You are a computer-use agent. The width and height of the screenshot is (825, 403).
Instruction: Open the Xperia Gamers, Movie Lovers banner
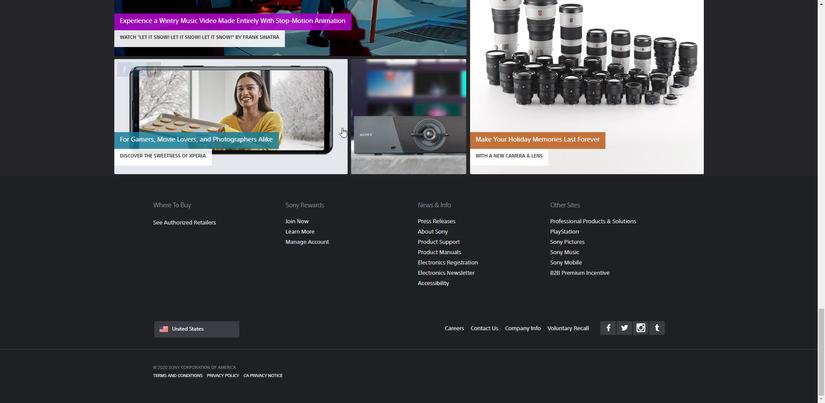pos(196,140)
